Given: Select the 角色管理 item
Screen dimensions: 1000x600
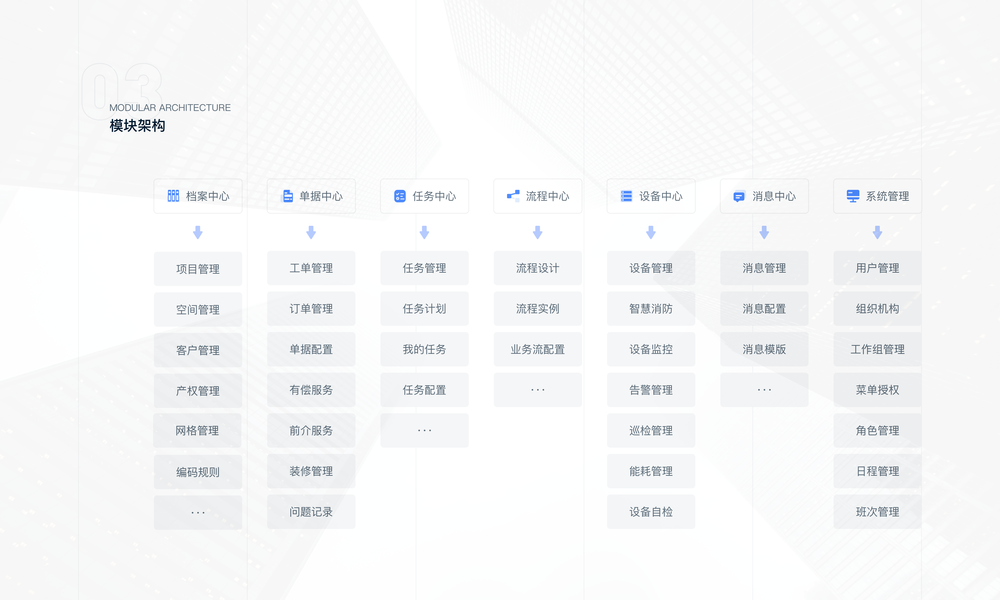Looking at the screenshot, I should click(x=878, y=430).
